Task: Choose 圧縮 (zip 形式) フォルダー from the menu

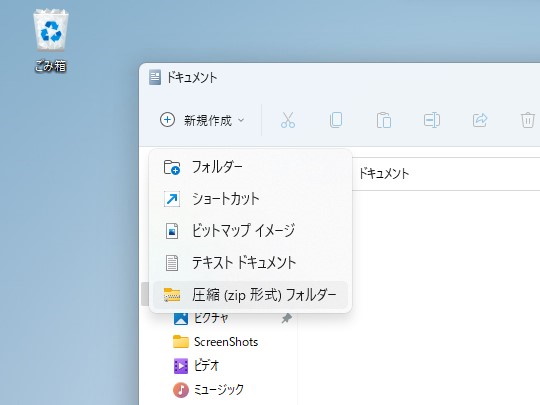Action: click(250, 295)
